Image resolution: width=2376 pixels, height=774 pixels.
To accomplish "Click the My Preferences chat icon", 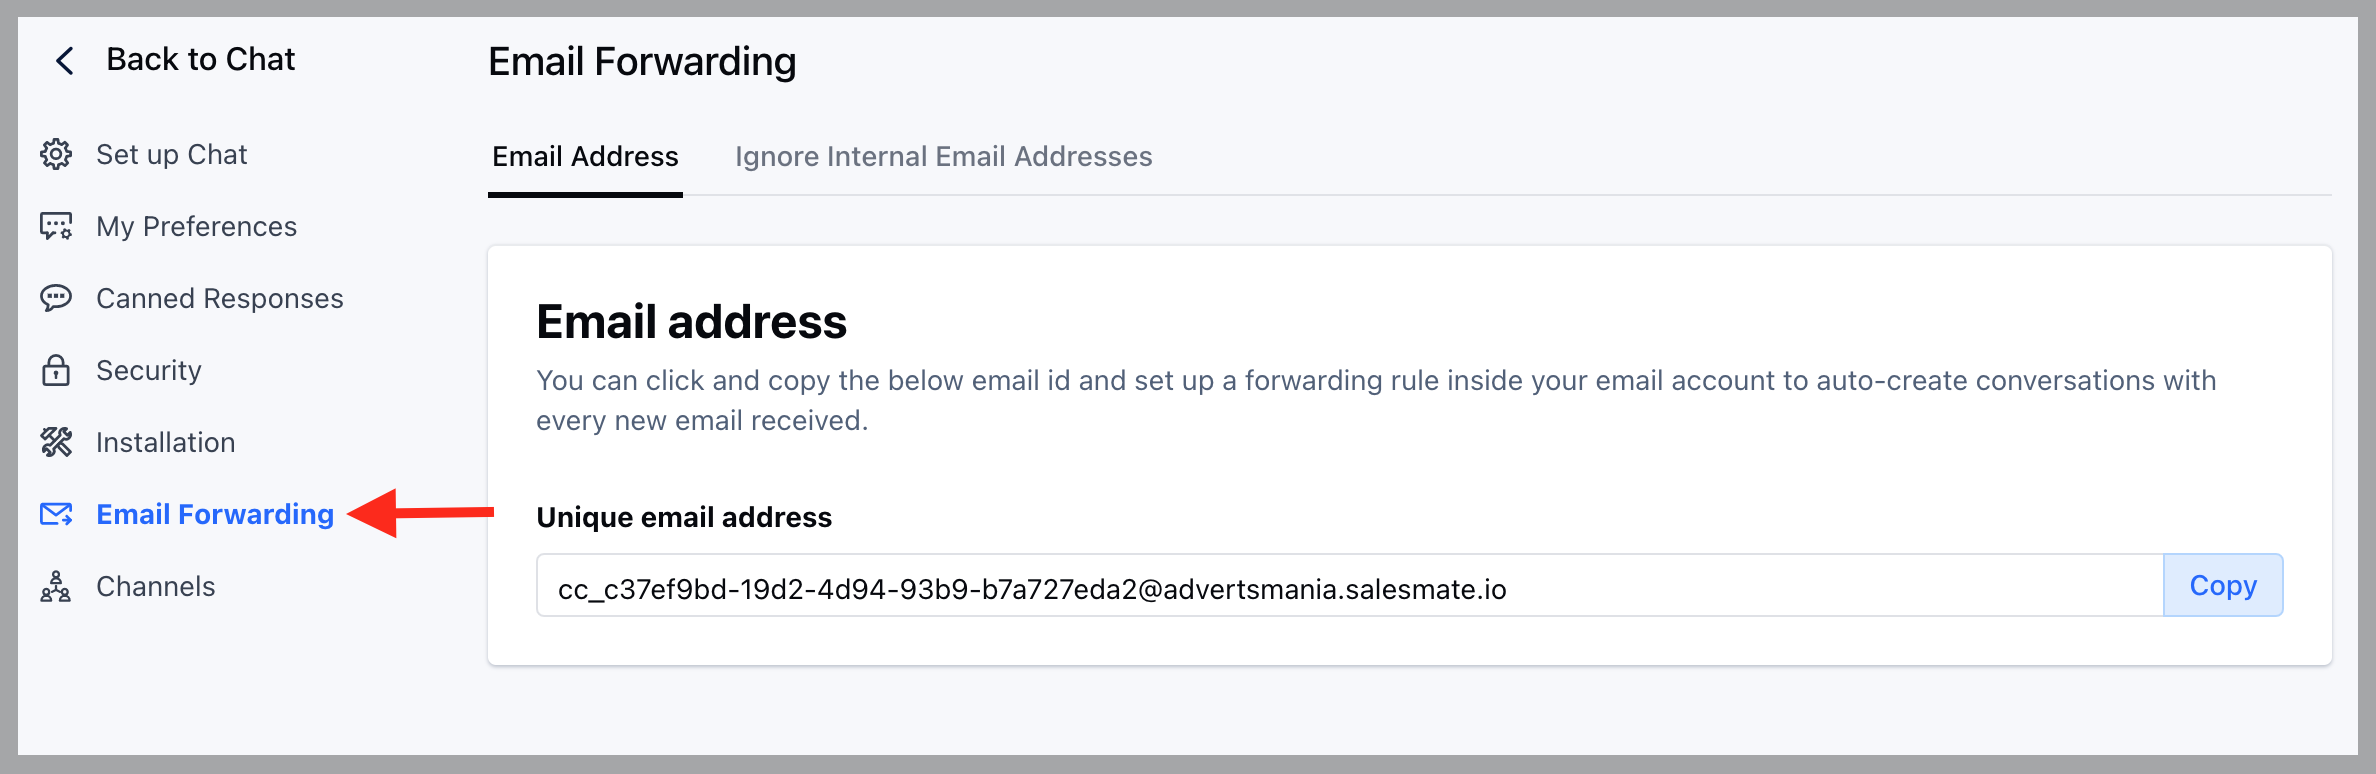I will coord(56,226).
